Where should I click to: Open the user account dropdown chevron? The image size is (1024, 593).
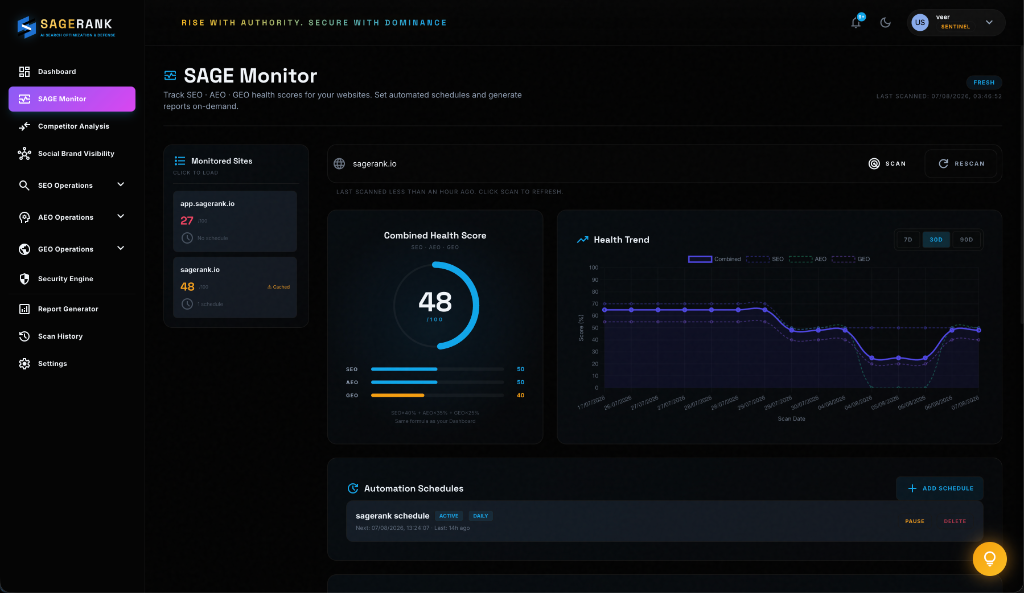(989, 22)
